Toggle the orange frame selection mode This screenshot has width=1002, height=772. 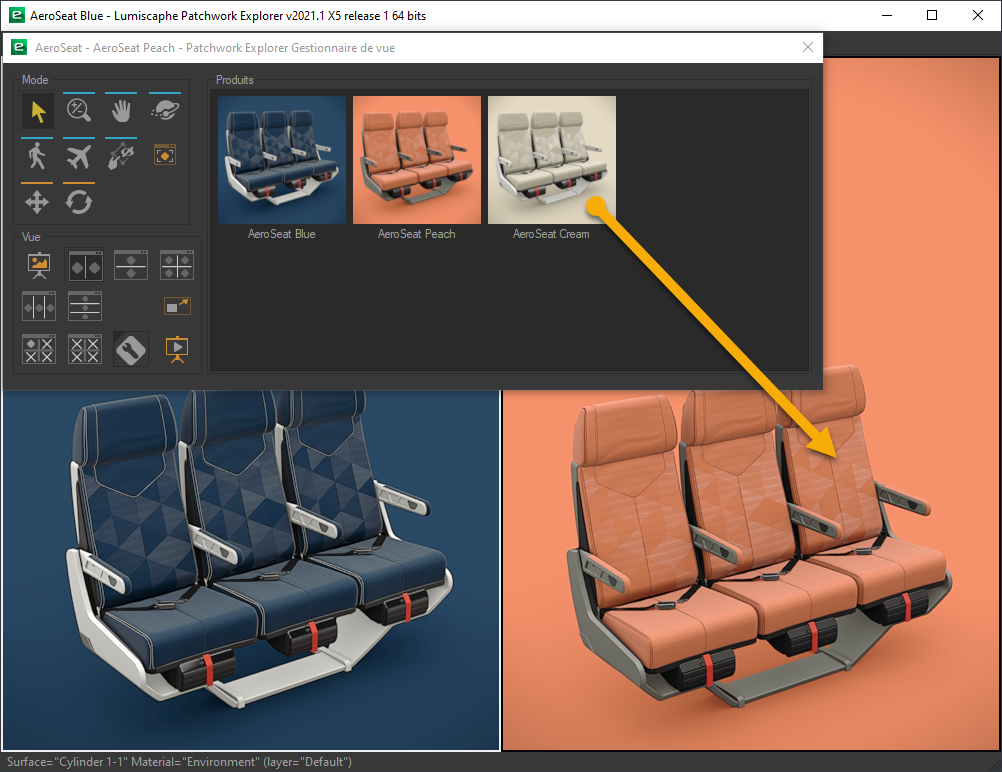click(x=164, y=155)
